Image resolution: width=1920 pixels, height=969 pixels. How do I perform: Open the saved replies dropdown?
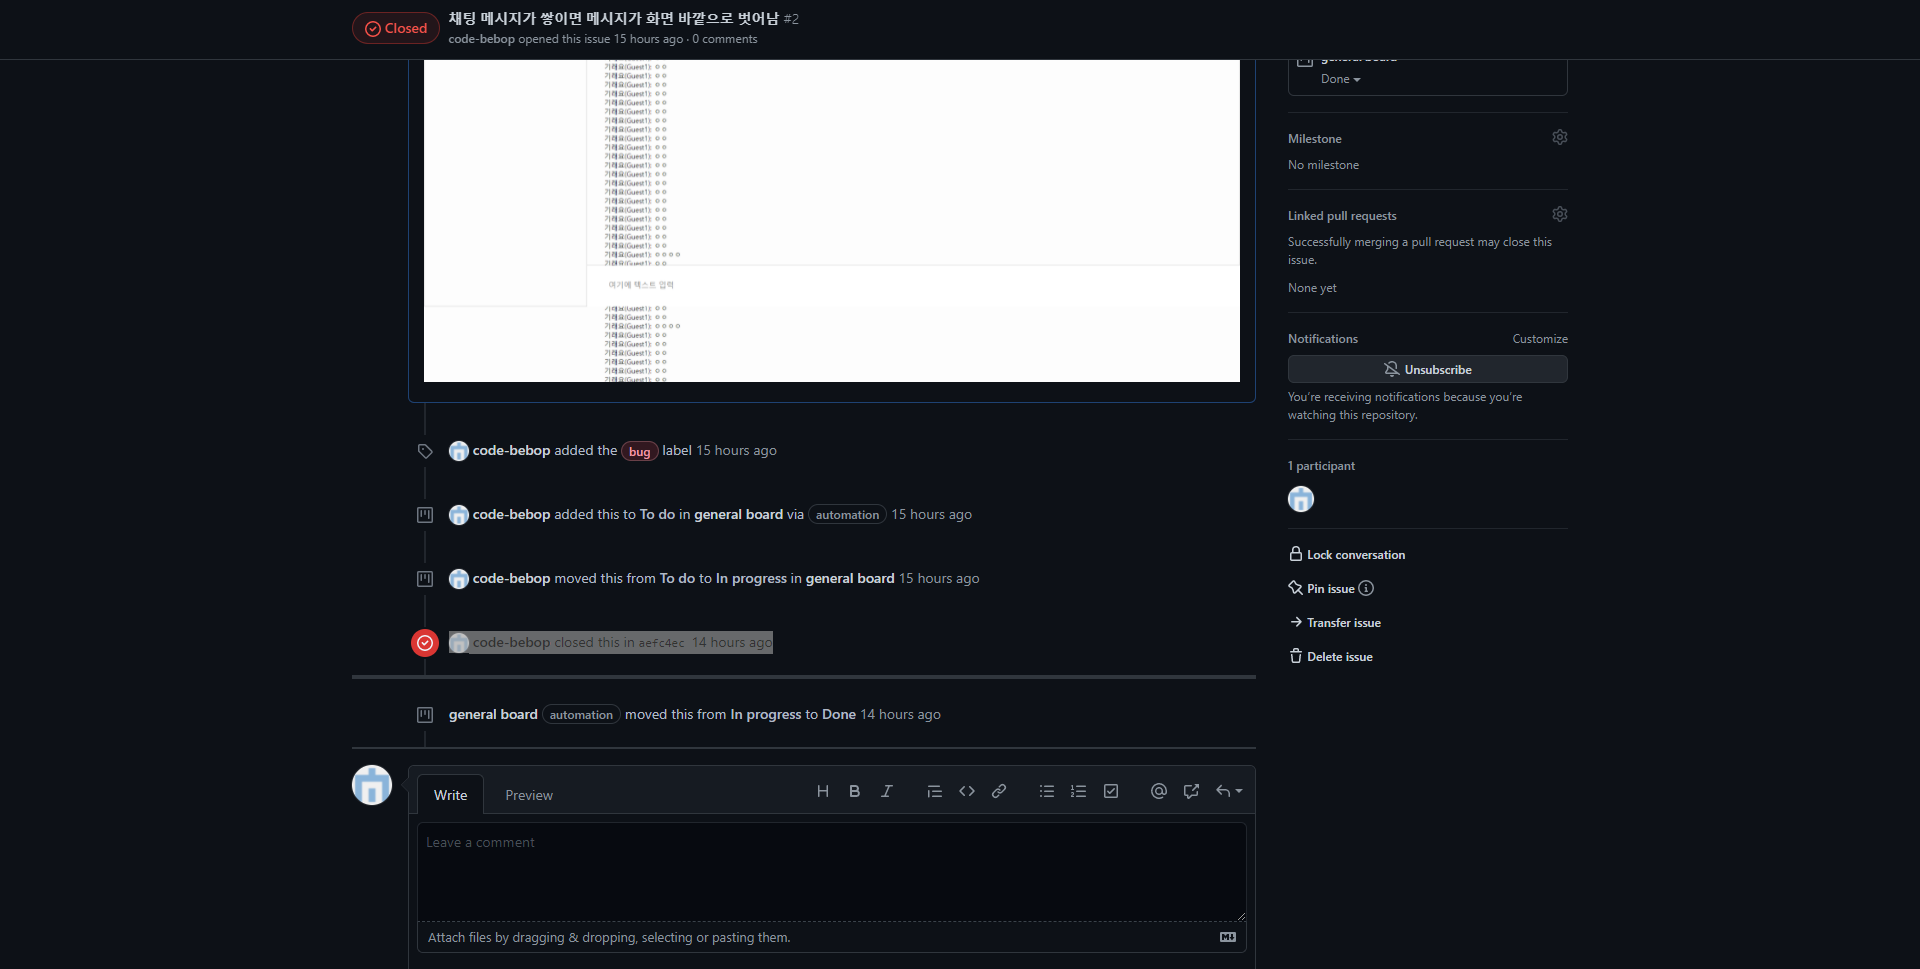click(1228, 791)
